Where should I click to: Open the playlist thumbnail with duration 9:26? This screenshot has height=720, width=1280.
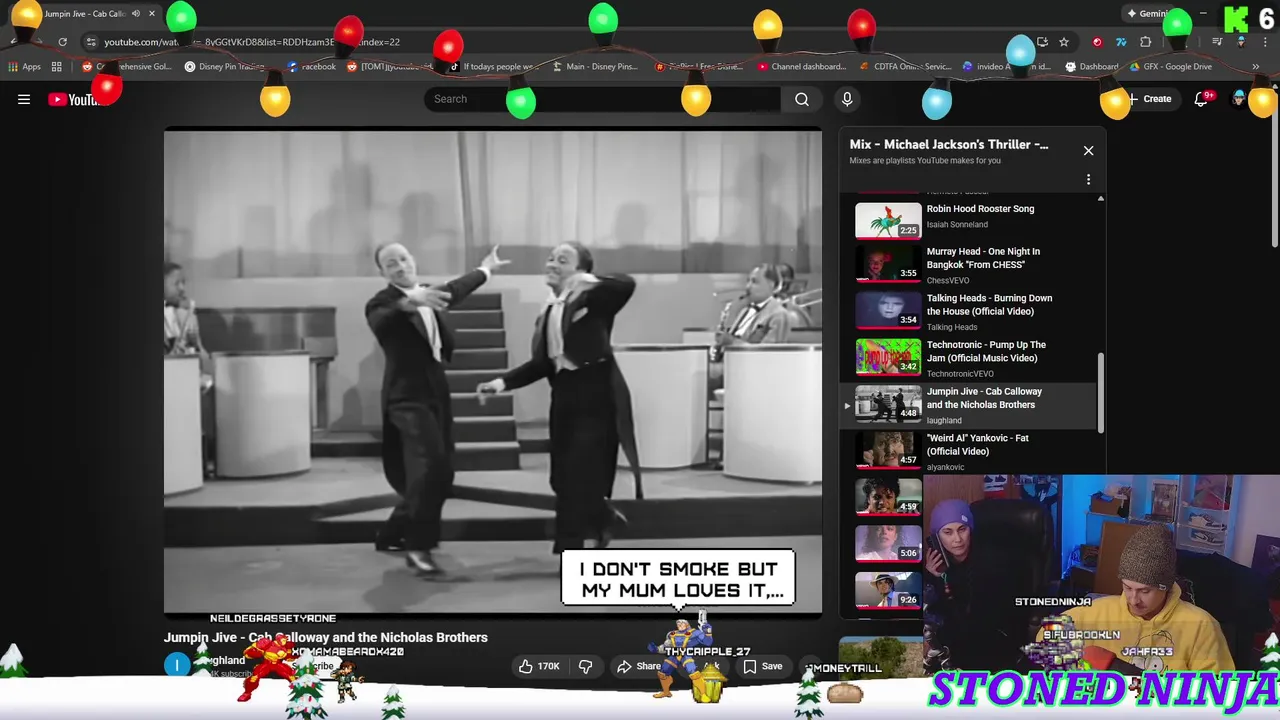(x=888, y=590)
